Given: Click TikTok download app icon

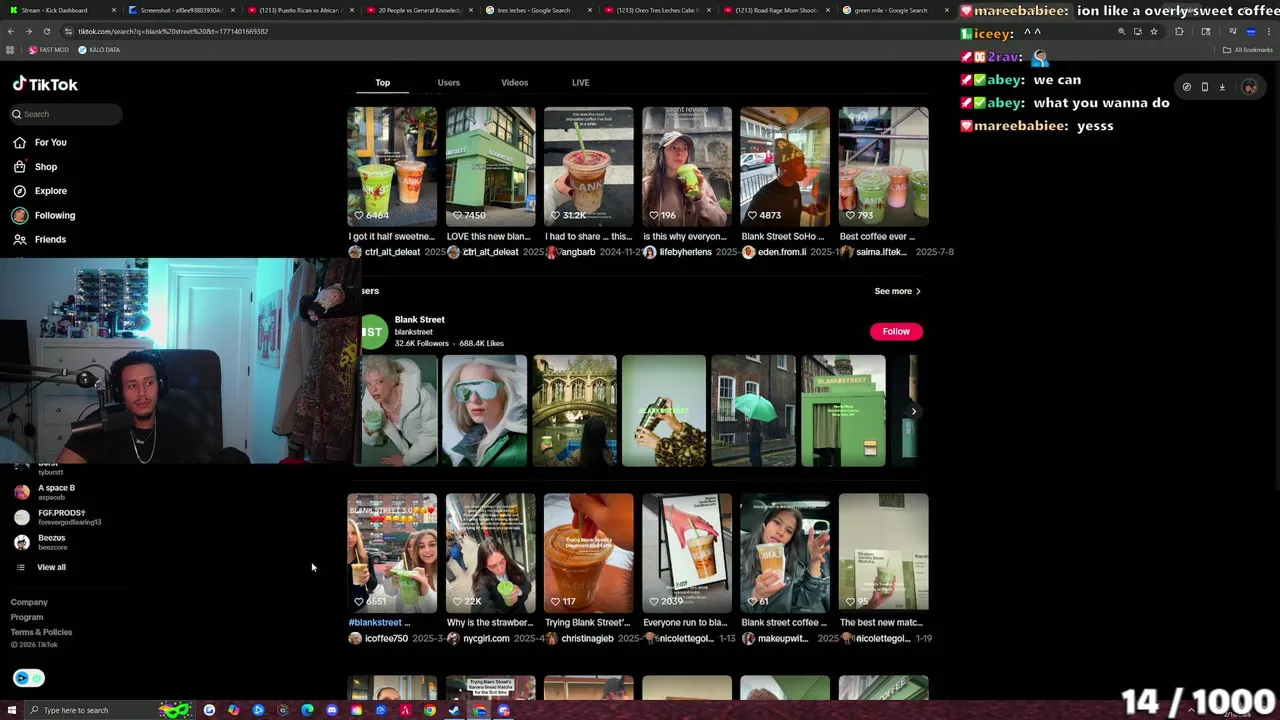Looking at the screenshot, I should [1222, 87].
